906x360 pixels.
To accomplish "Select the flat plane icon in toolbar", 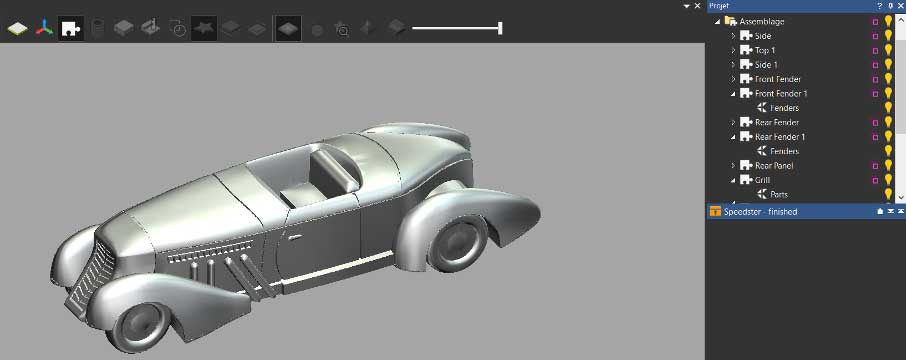I will (18, 28).
